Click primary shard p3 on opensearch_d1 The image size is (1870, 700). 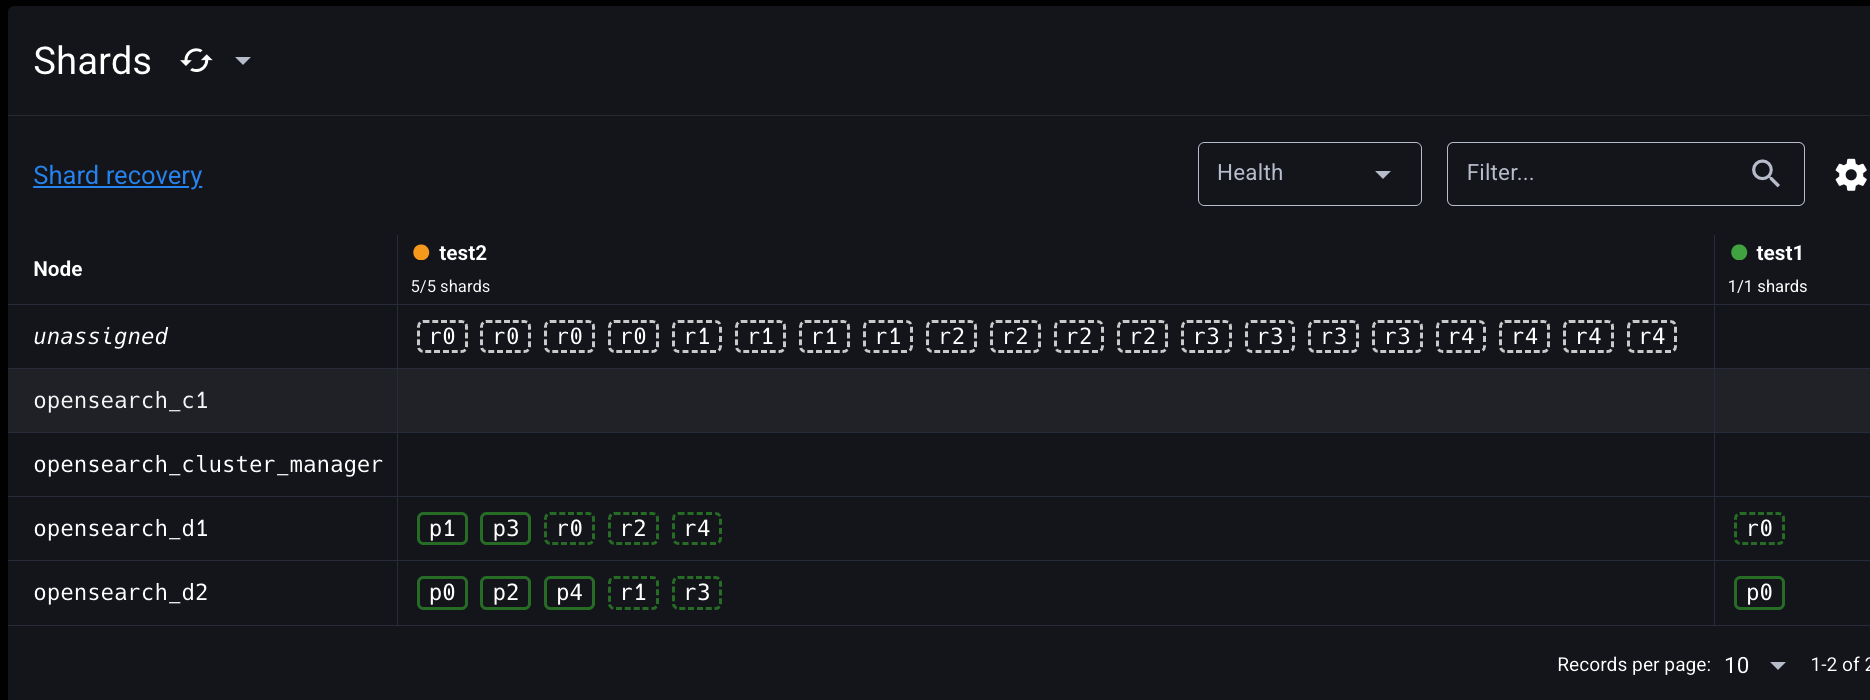click(506, 529)
